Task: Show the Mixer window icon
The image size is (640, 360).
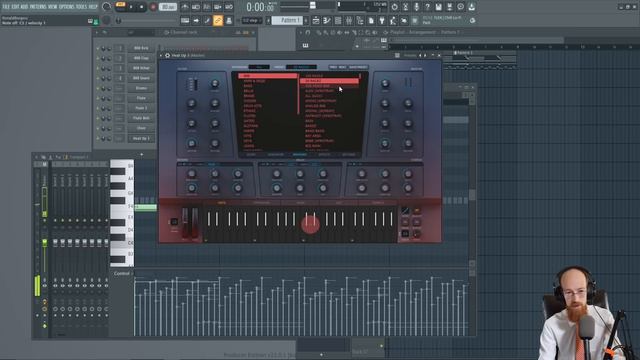Action: tap(349, 20)
